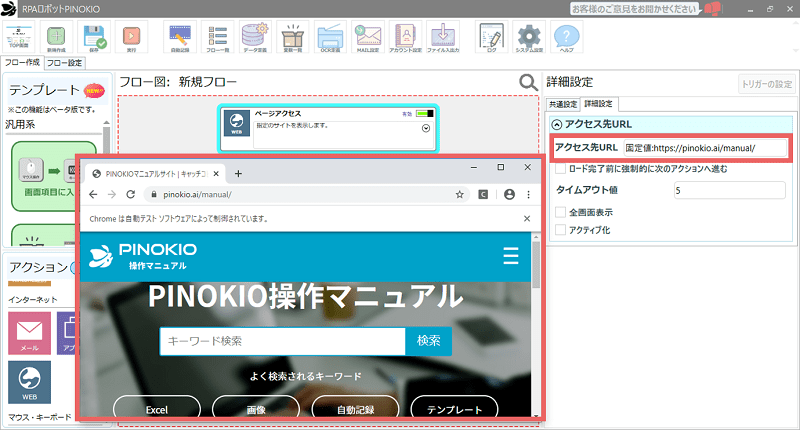800x430 pixels.
Task: Click the 汎用系 template category label
Action: point(20,124)
